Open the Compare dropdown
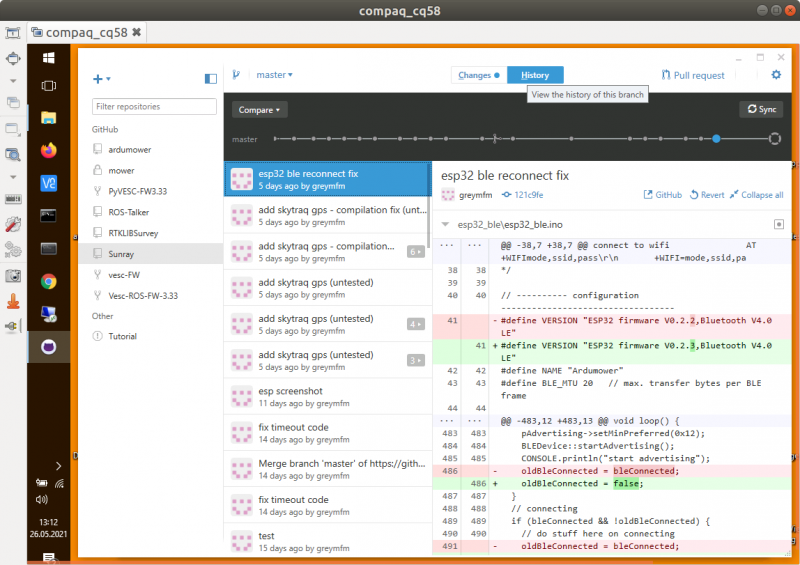Screen dimensions: 800x565 (x=260, y=110)
